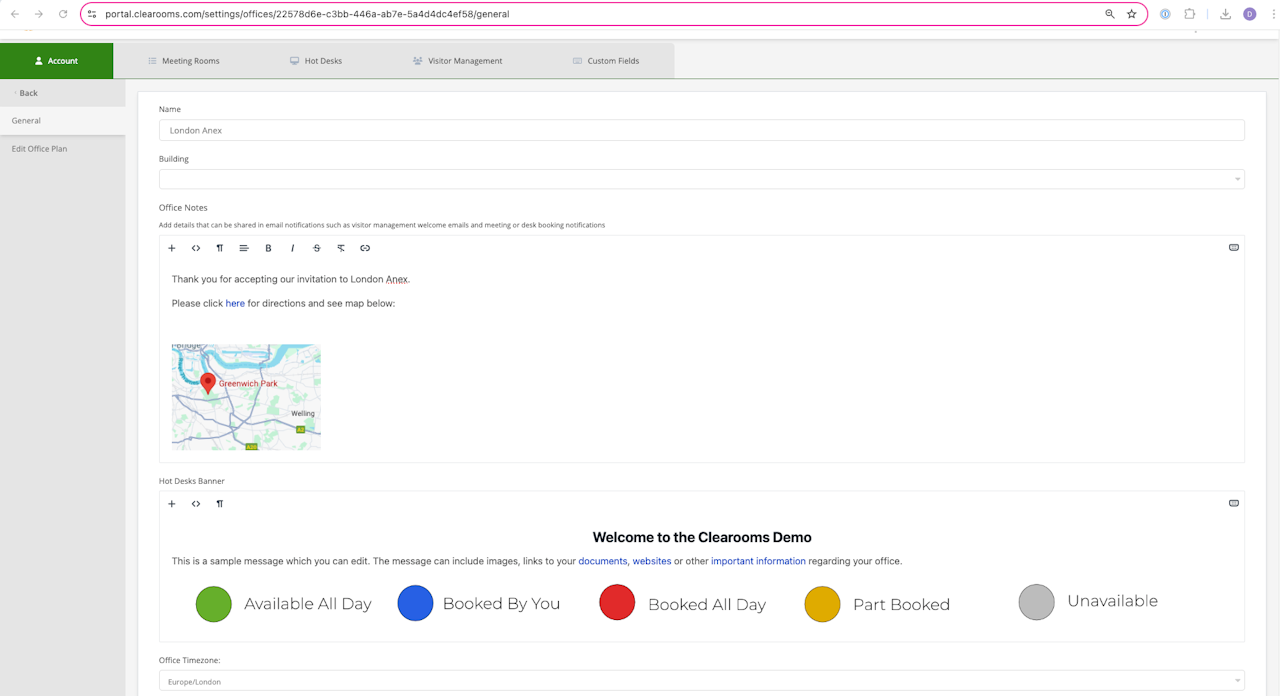Viewport: 1280px width, 696px height.
Task: Select the Account tab
Action: (57, 61)
